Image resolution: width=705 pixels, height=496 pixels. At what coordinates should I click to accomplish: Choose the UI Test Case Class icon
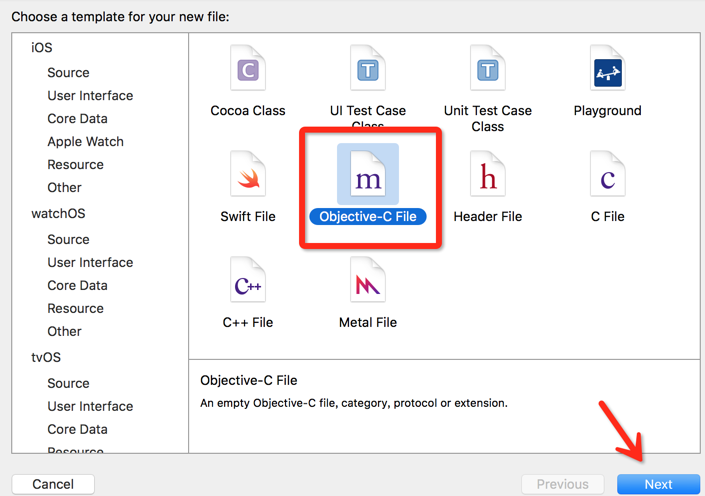coord(368,70)
